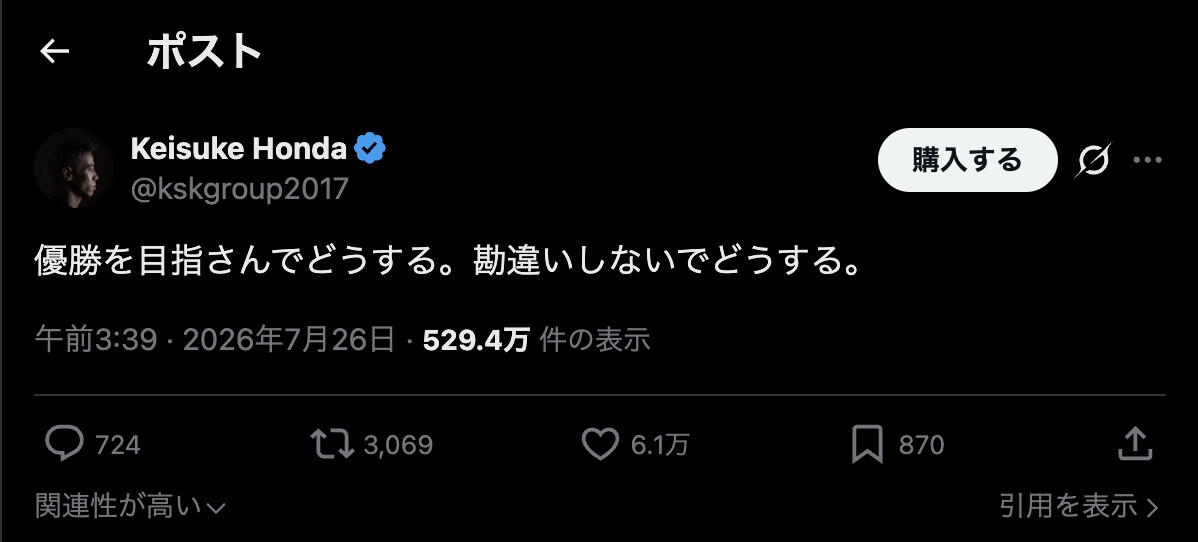
Task: Bookmark this post
Action: click(867, 444)
